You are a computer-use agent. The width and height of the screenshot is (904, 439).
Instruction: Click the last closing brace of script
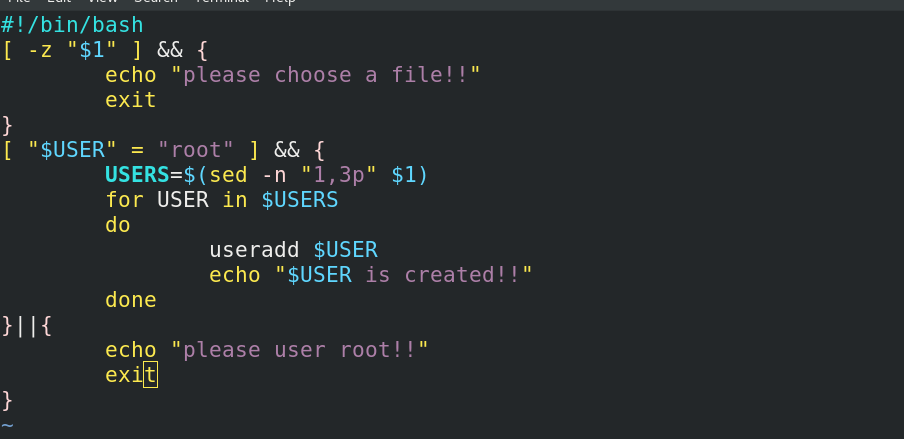click(x=7, y=400)
